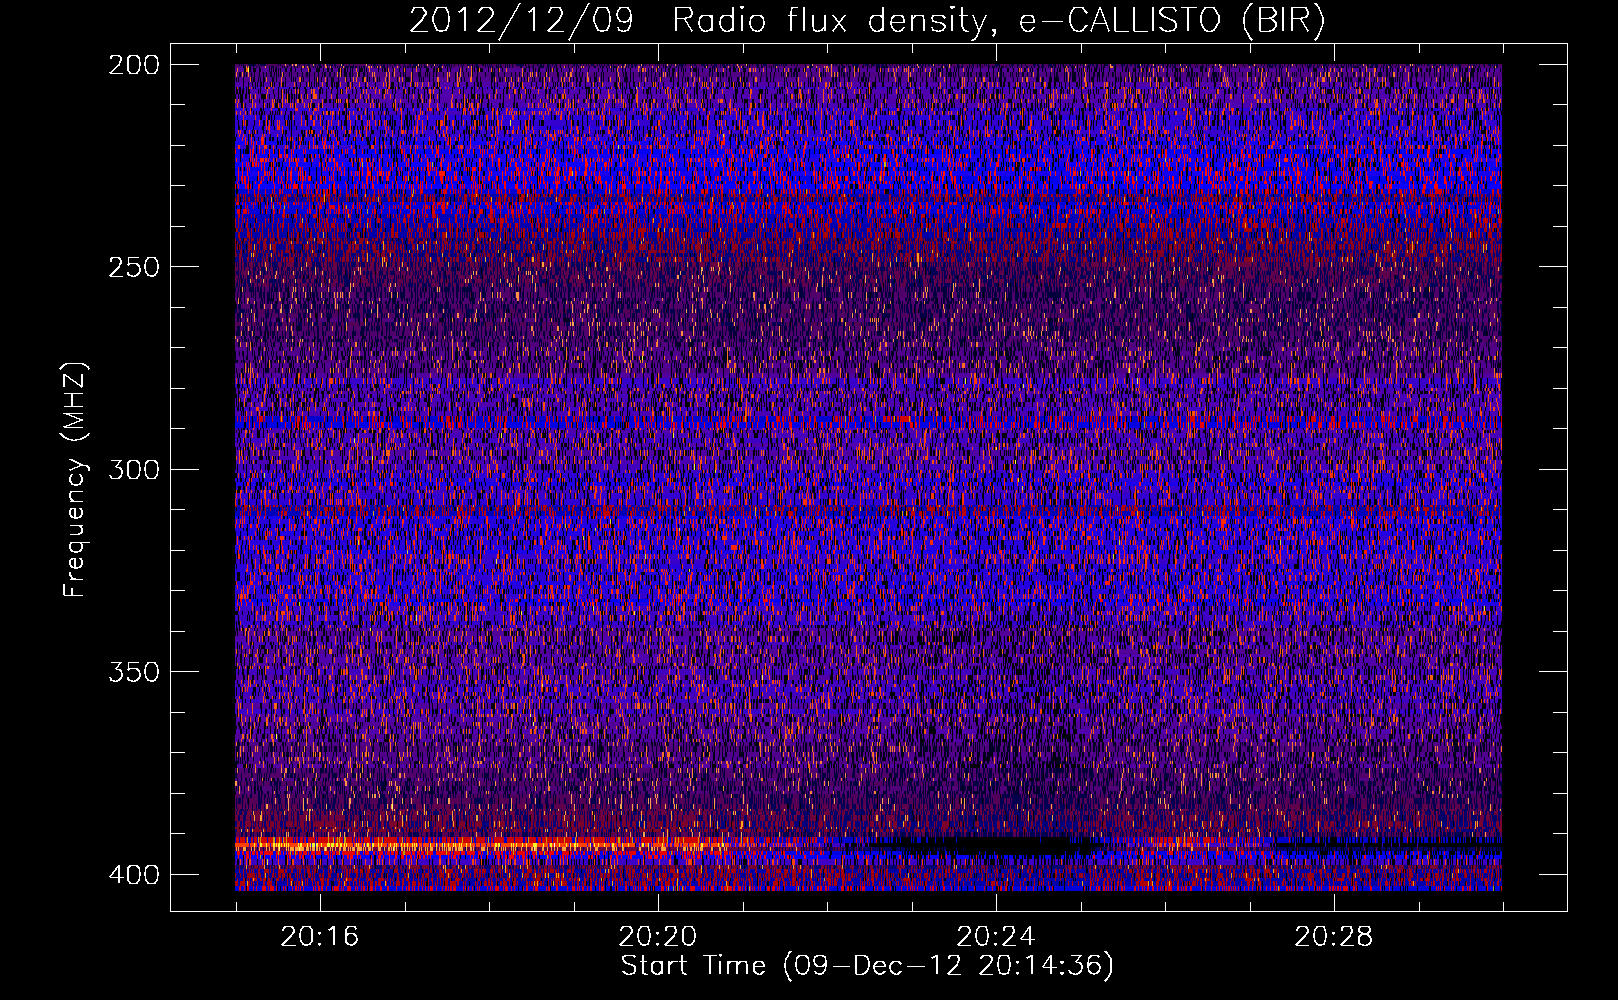1618x1000 pixels.
Task: Click the 20:24 time tick label
Action: pyautogui.click(x=996, y=937)
